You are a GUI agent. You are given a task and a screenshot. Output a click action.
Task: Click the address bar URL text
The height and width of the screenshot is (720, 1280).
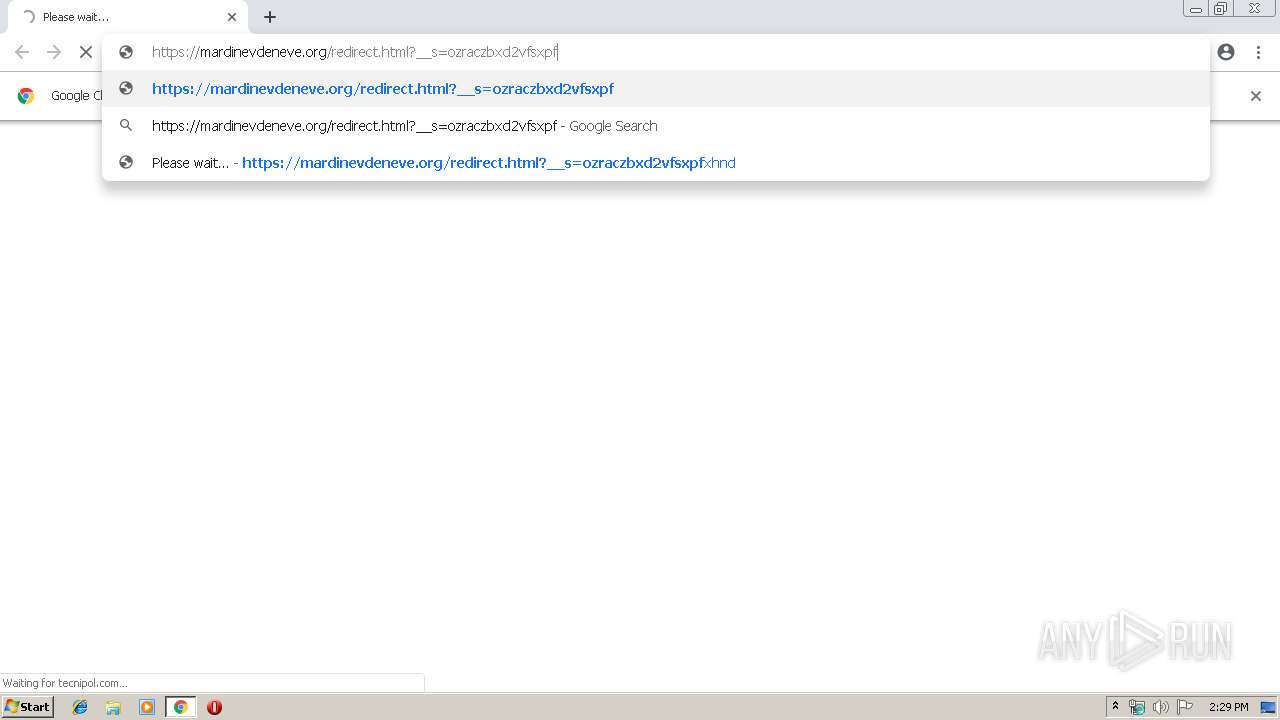point(355,52)
